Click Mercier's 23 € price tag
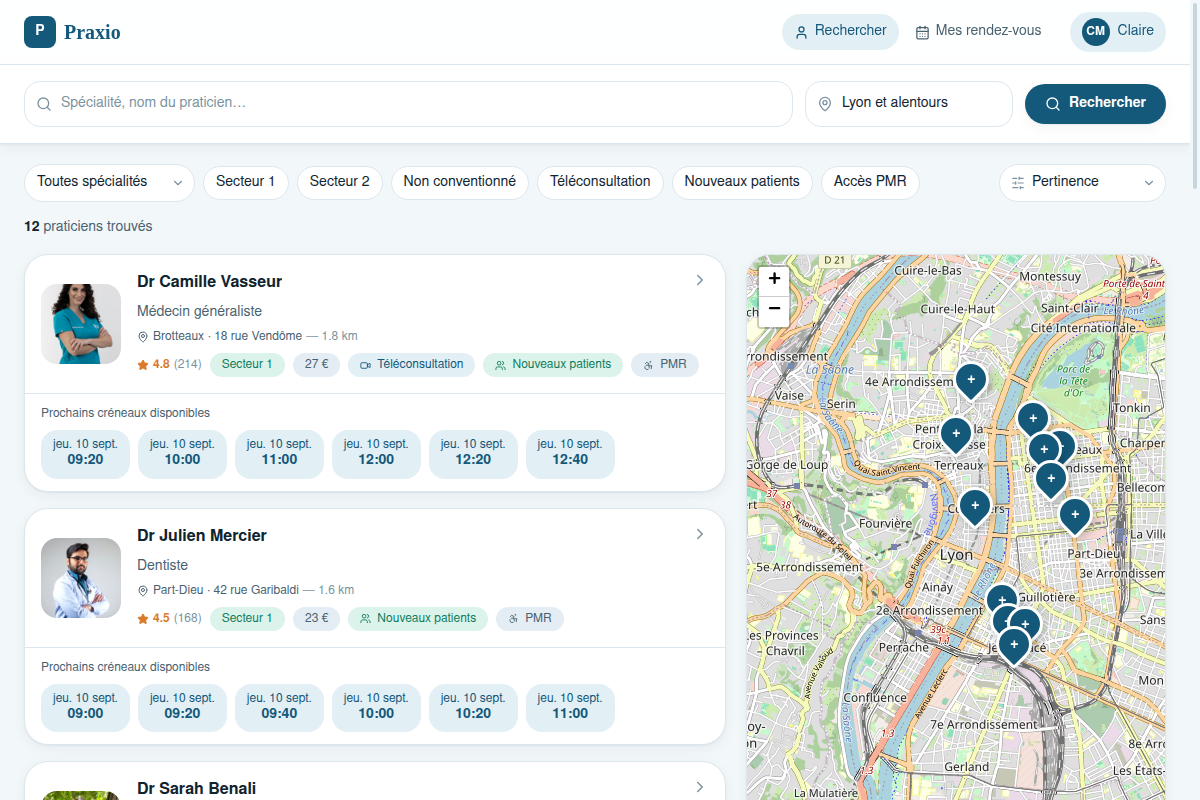1200x800 pixels. (x=317, y=619)
